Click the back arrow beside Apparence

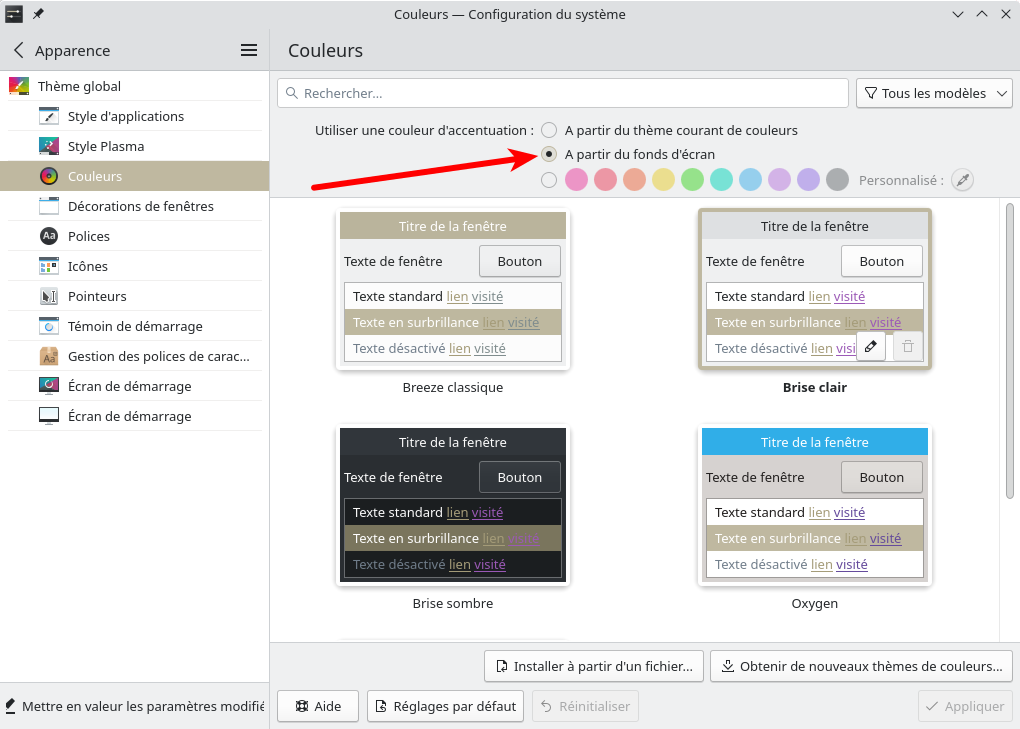point(18,50)
